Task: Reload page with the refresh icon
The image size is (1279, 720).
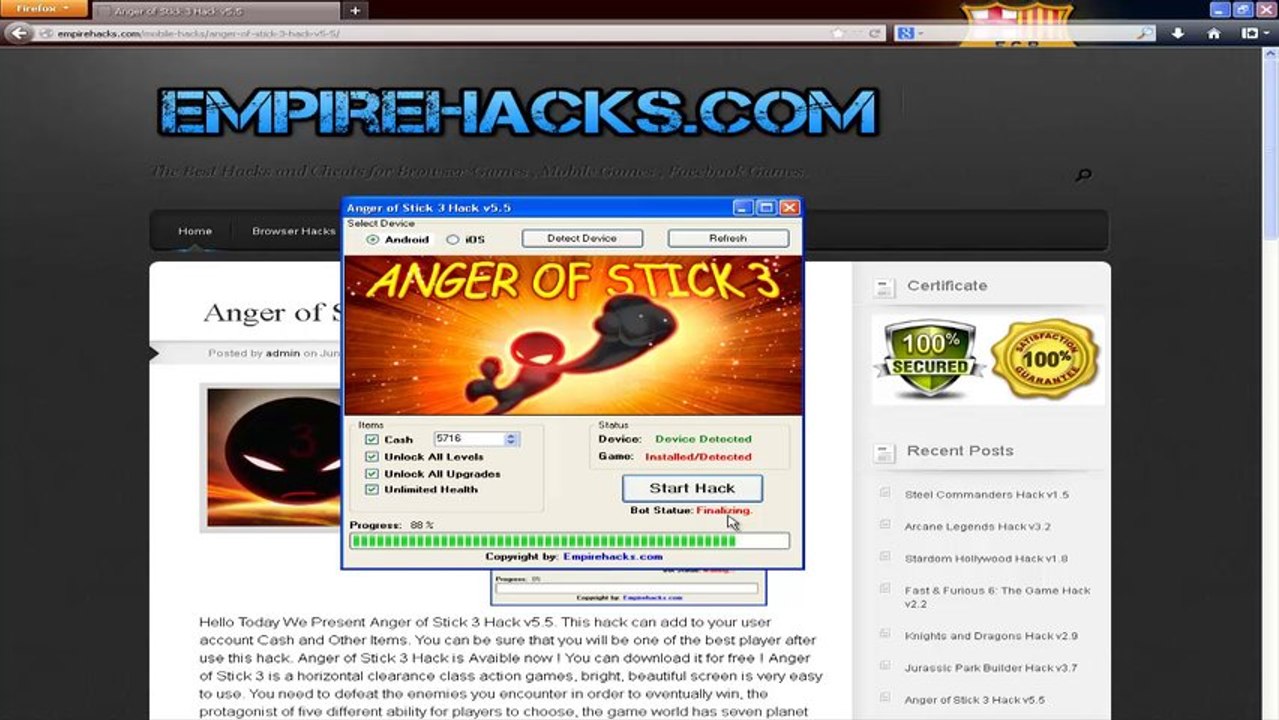Action: click(874, 33)
